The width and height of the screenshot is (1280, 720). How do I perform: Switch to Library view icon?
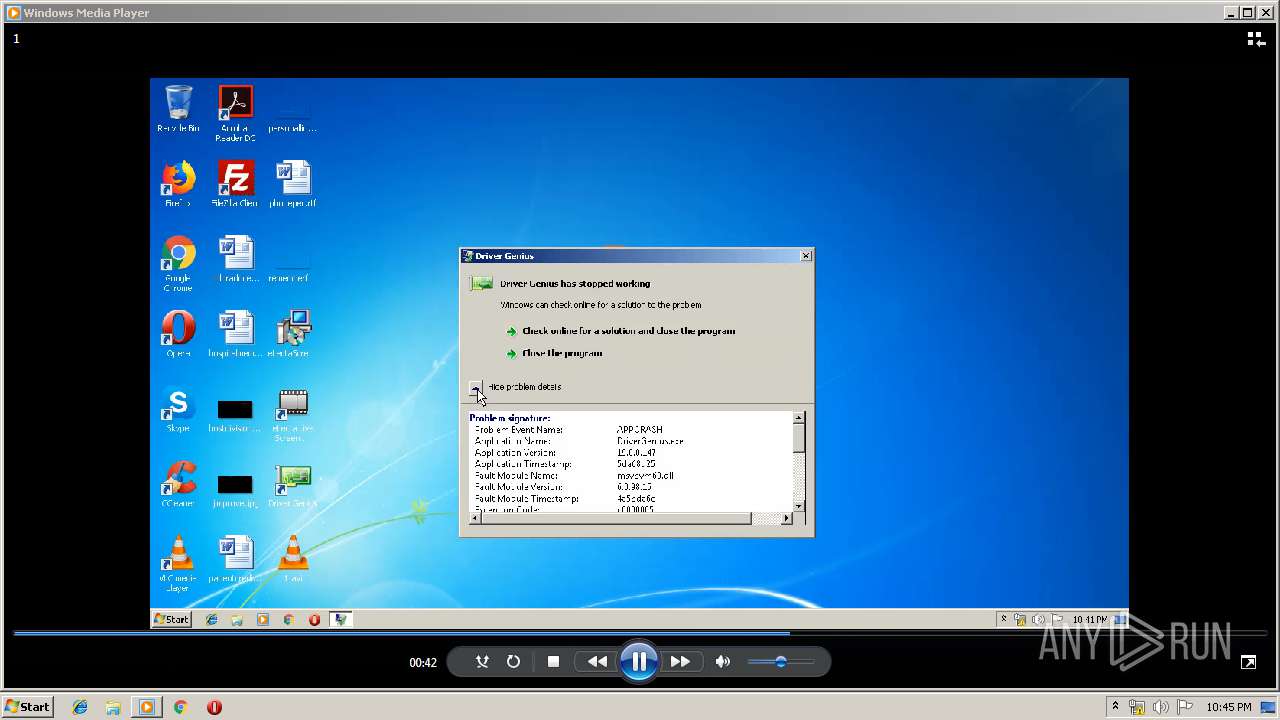pos(1256,39)
